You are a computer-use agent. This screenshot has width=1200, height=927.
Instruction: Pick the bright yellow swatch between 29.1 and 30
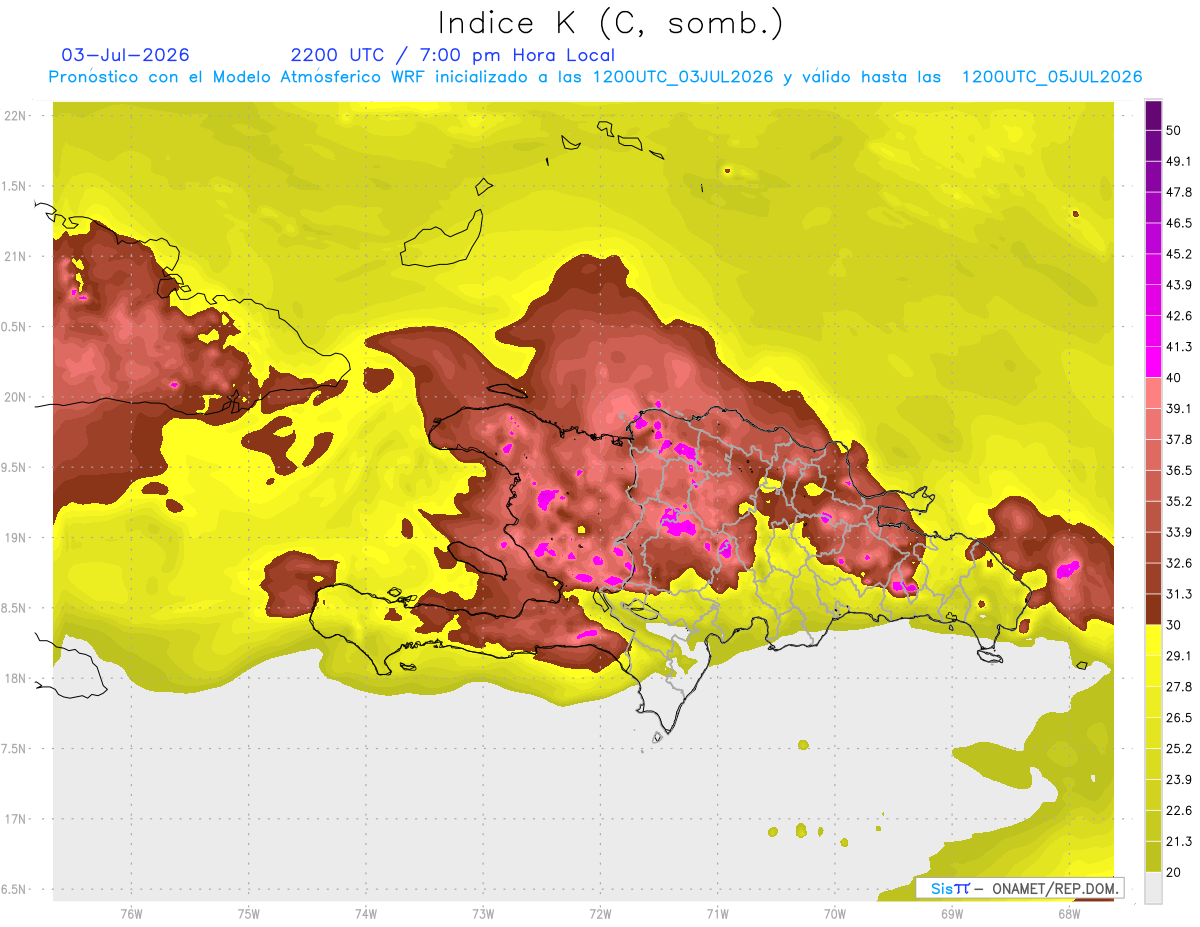pyautogui.click(x=1154, y=640)
